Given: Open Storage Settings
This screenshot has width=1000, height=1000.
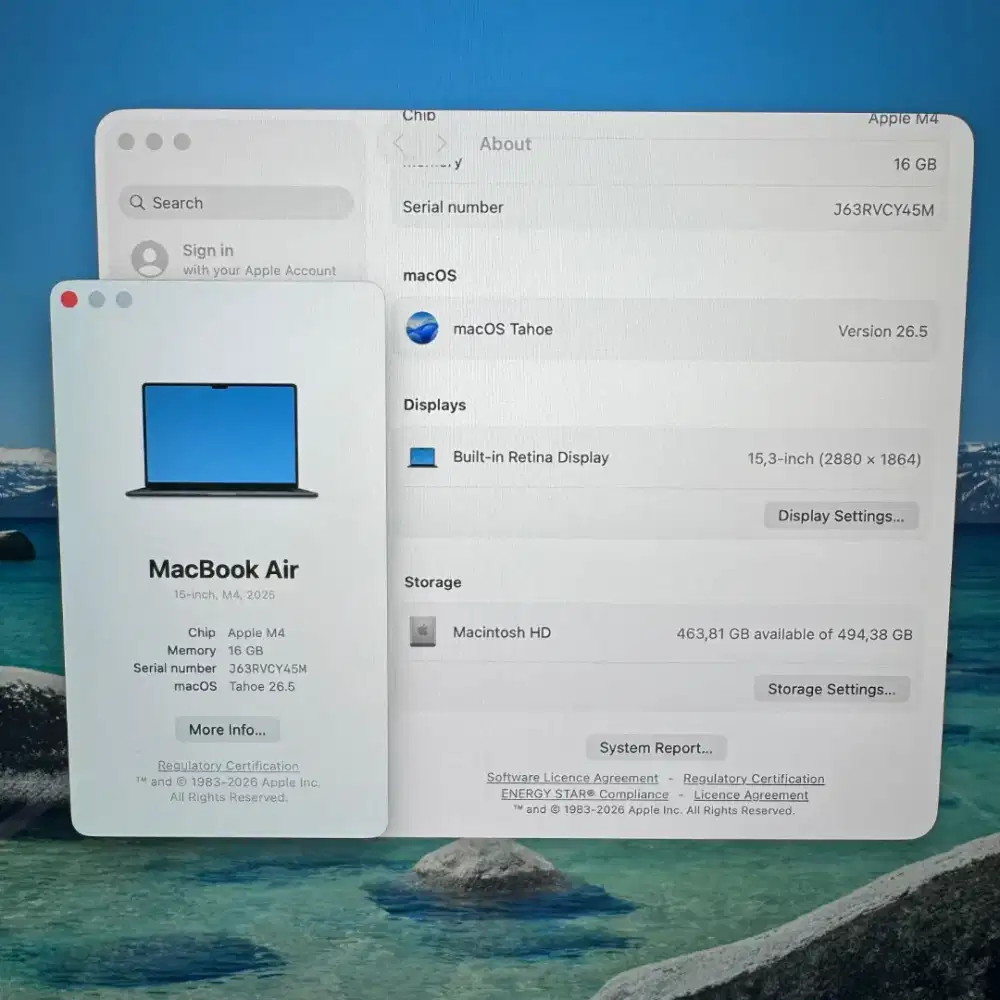Looking at the screenshot, I should (832, 689).
